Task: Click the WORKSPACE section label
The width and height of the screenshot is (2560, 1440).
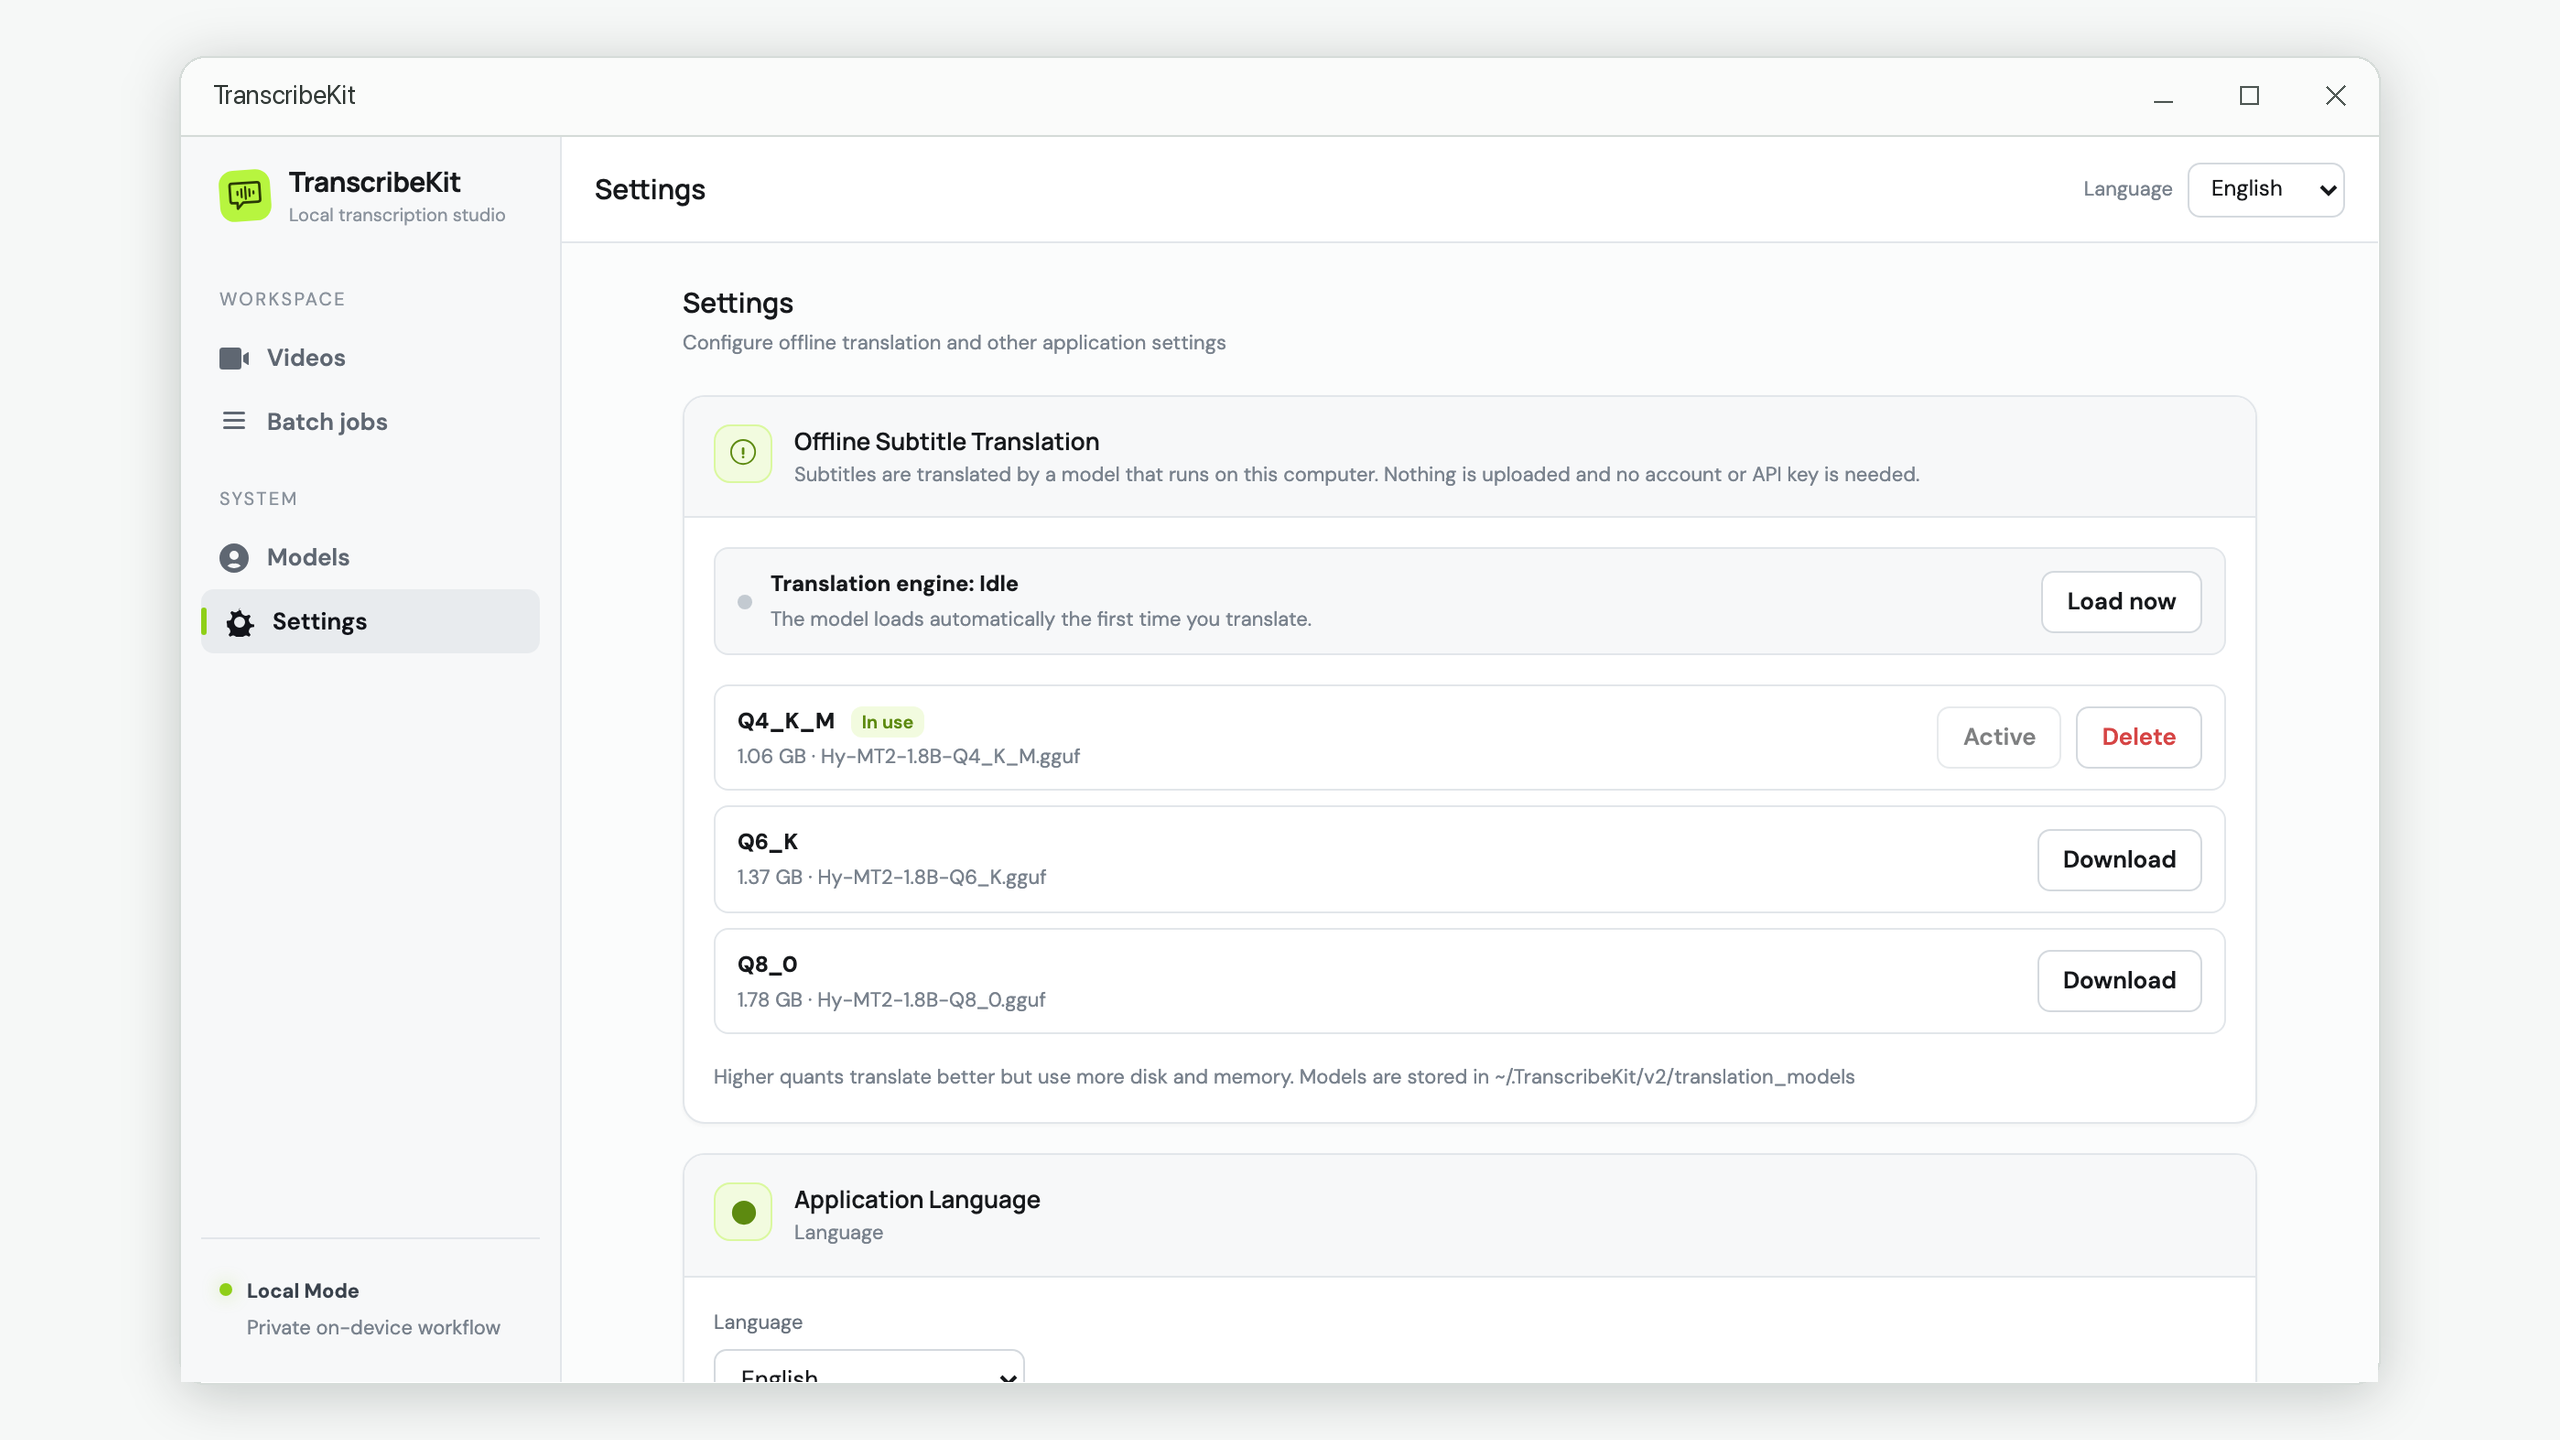Action: [282, 299]
